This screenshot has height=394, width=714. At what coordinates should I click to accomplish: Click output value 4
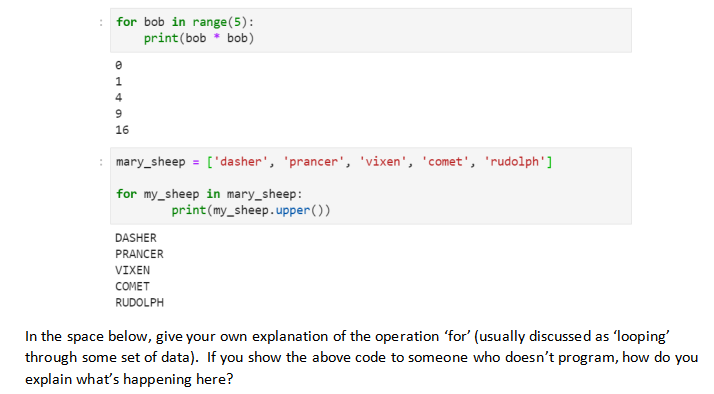point(118,97)
